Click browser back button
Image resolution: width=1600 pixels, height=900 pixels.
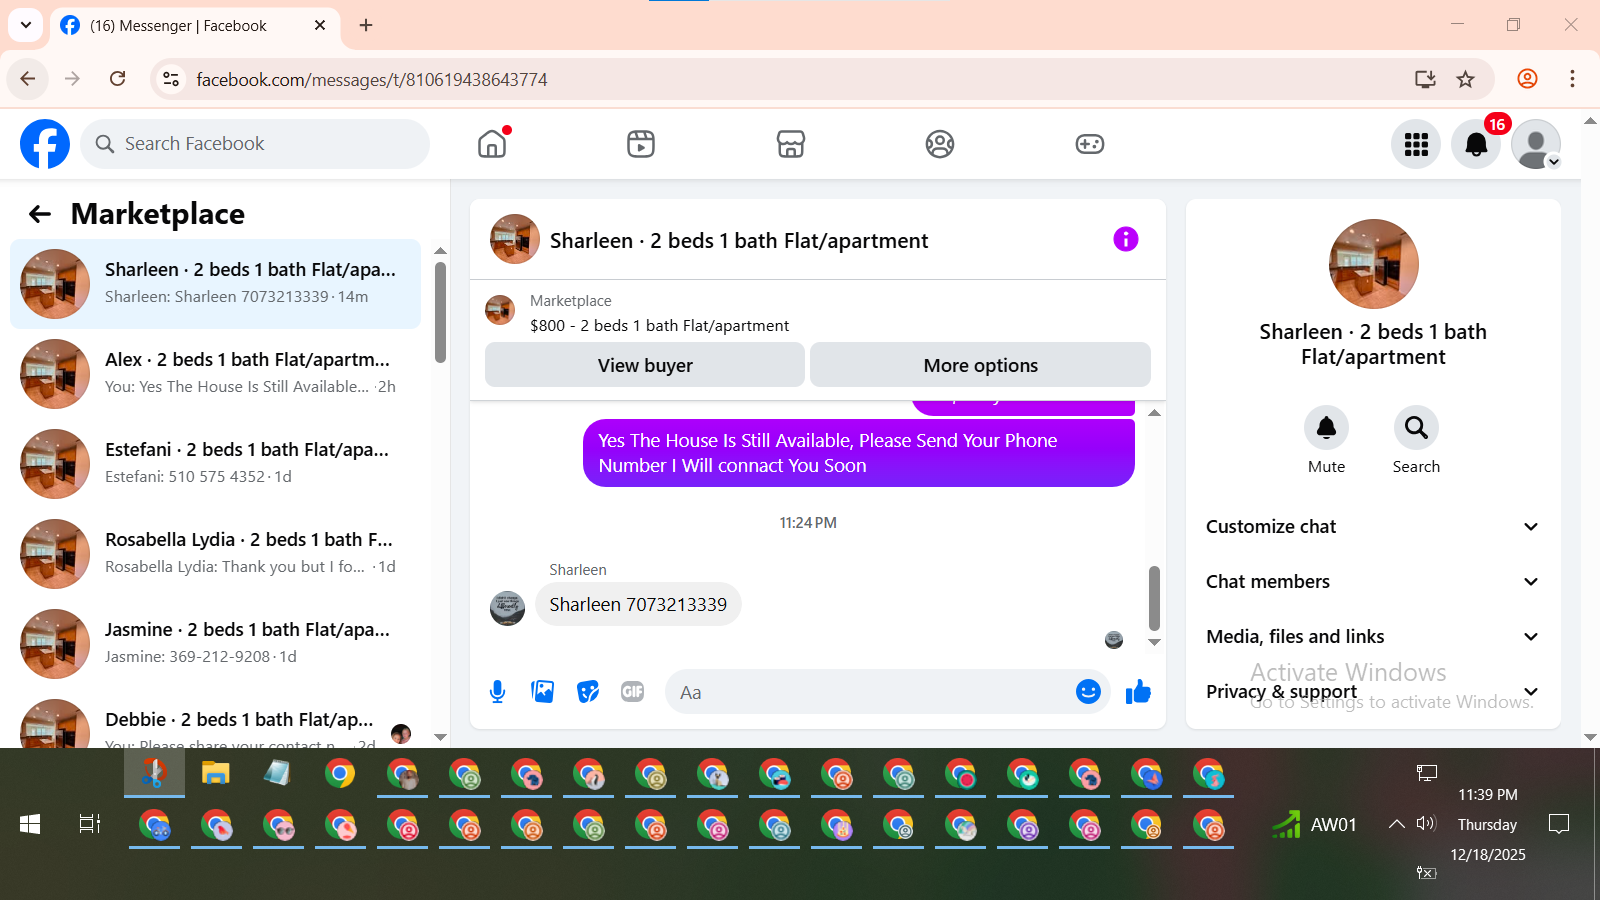click(28, 79)
